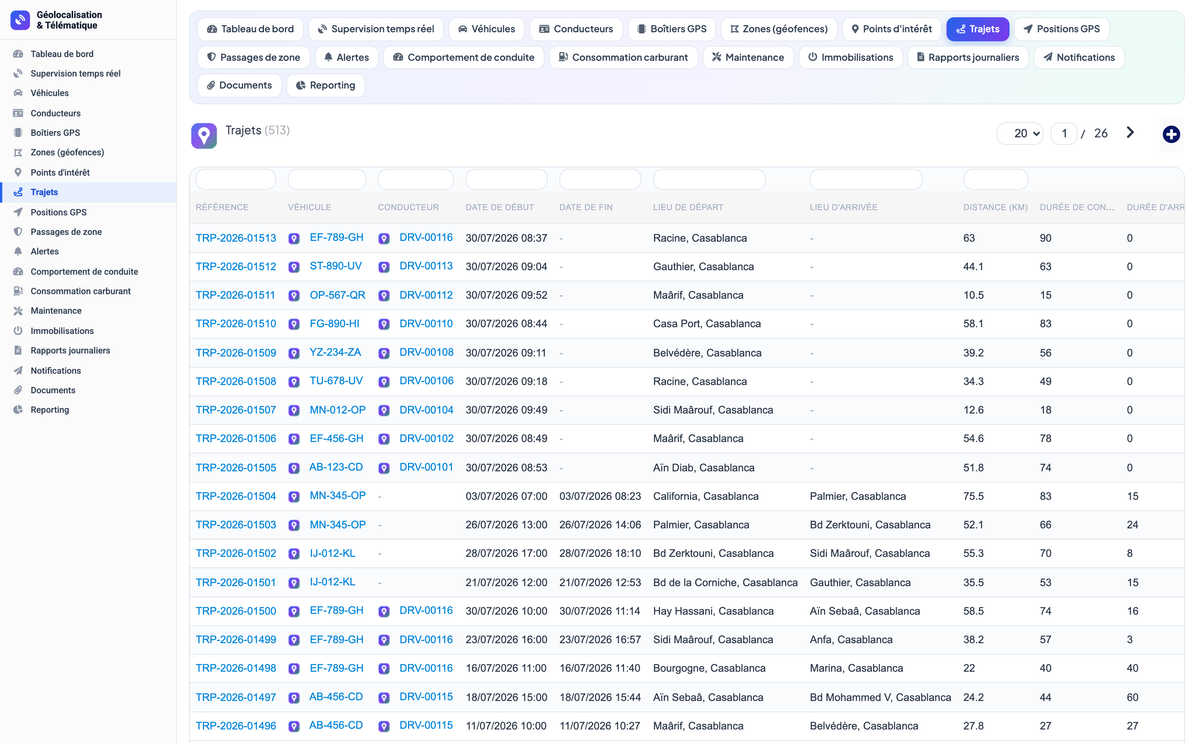Click the Date de début filter field

pyautogui.click(x=506, y=179)
